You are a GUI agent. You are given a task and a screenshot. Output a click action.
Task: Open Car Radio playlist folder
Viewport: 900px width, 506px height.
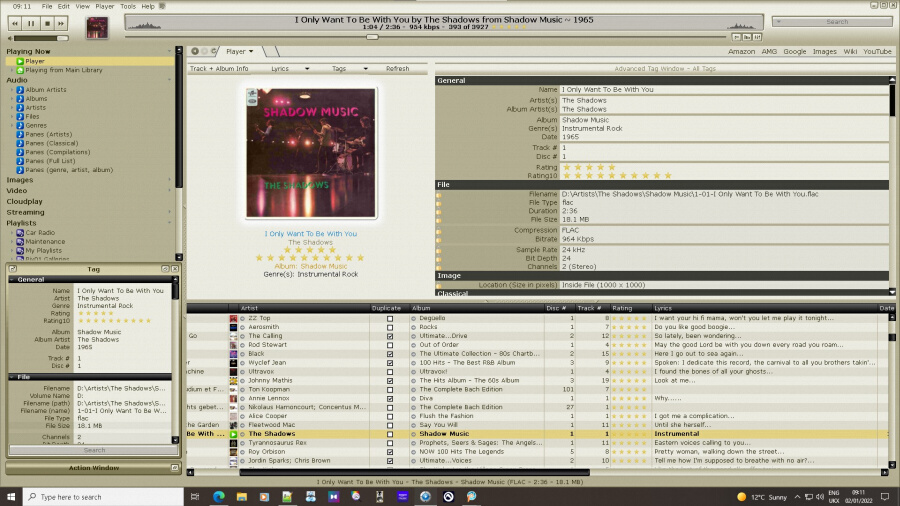(x=40, y=233)
